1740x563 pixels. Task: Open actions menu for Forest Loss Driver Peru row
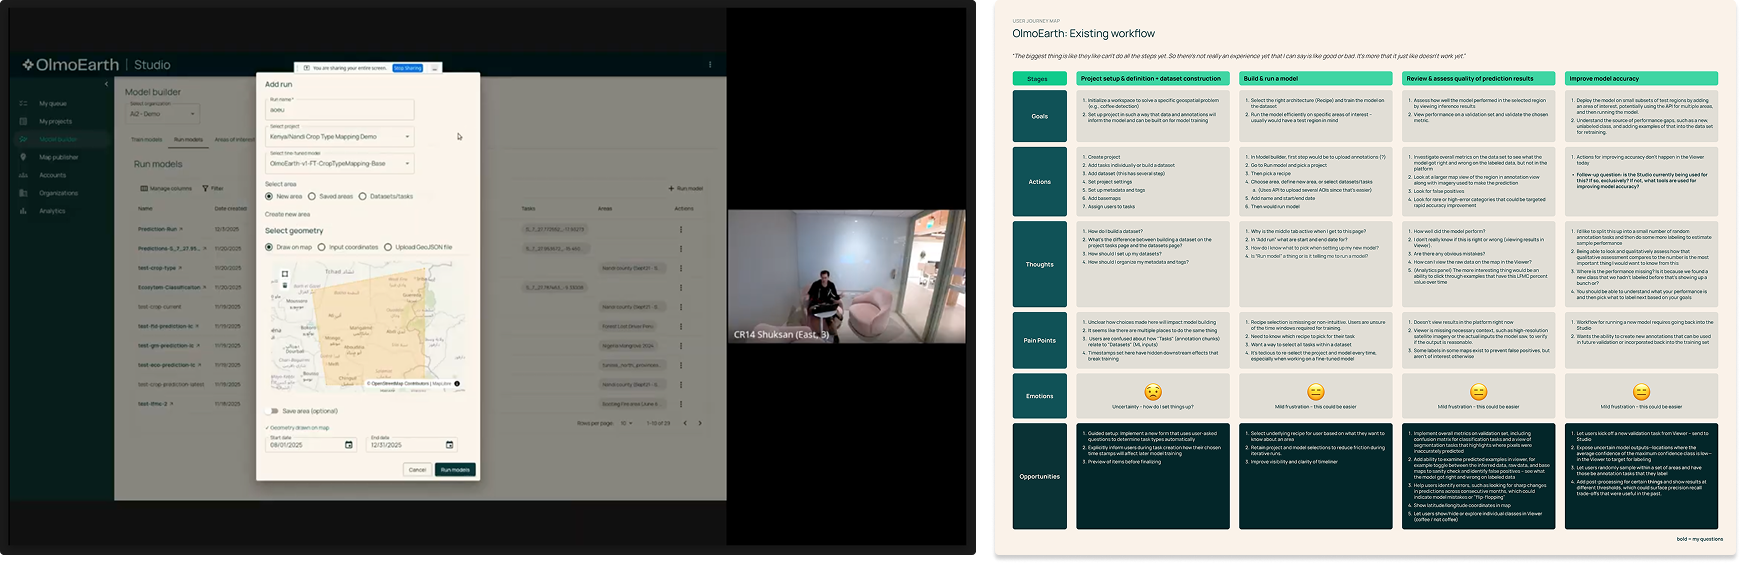click(x=681, y=326)
